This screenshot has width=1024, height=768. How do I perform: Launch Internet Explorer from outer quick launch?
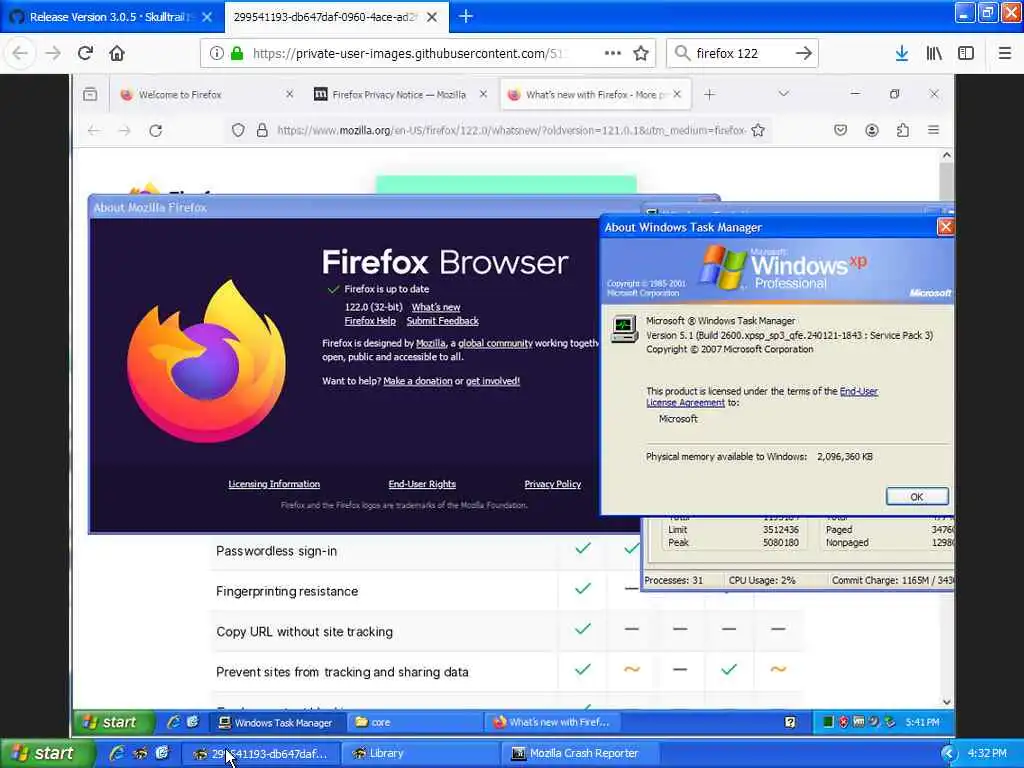click(x=117, y=753)
